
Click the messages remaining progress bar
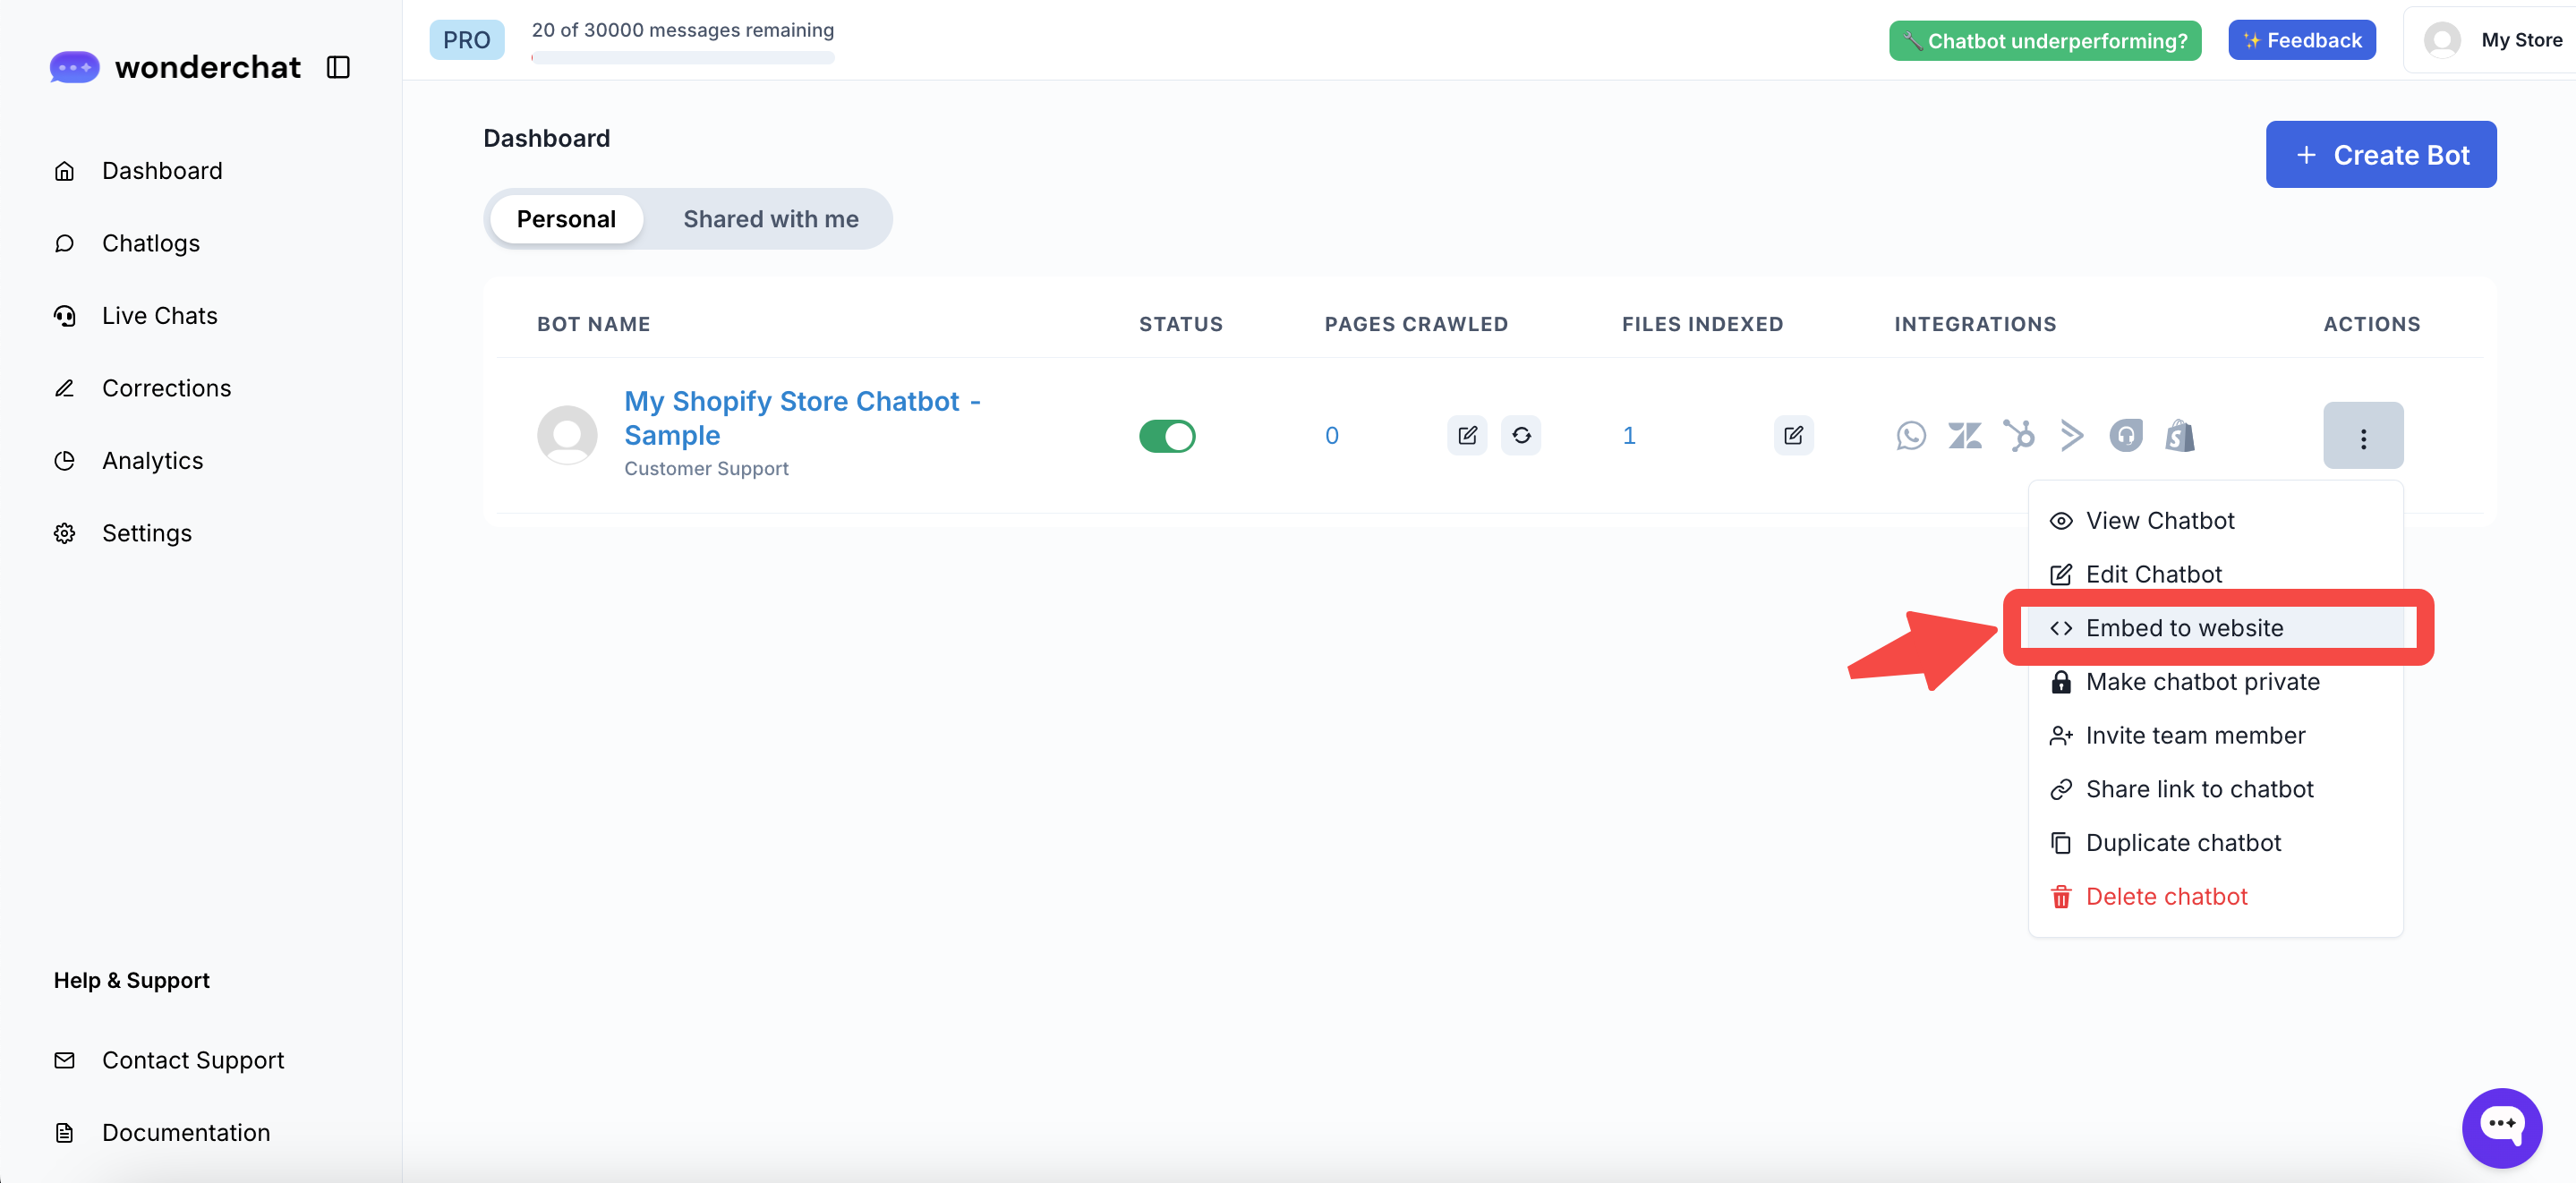coord(683,58)
